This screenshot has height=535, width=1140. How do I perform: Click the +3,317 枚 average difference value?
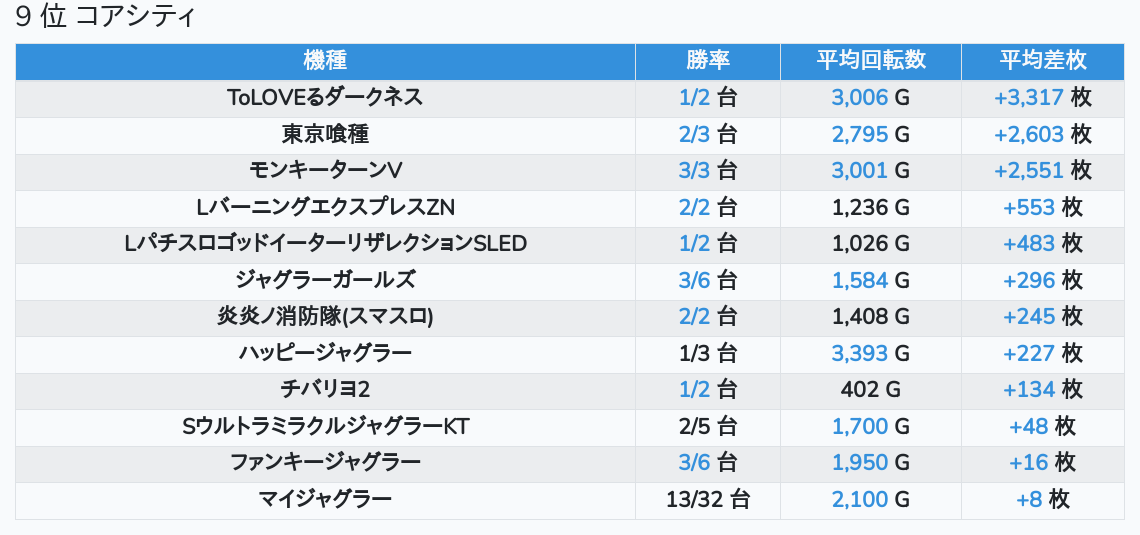pyautogui.click(x=1042, y=98)
